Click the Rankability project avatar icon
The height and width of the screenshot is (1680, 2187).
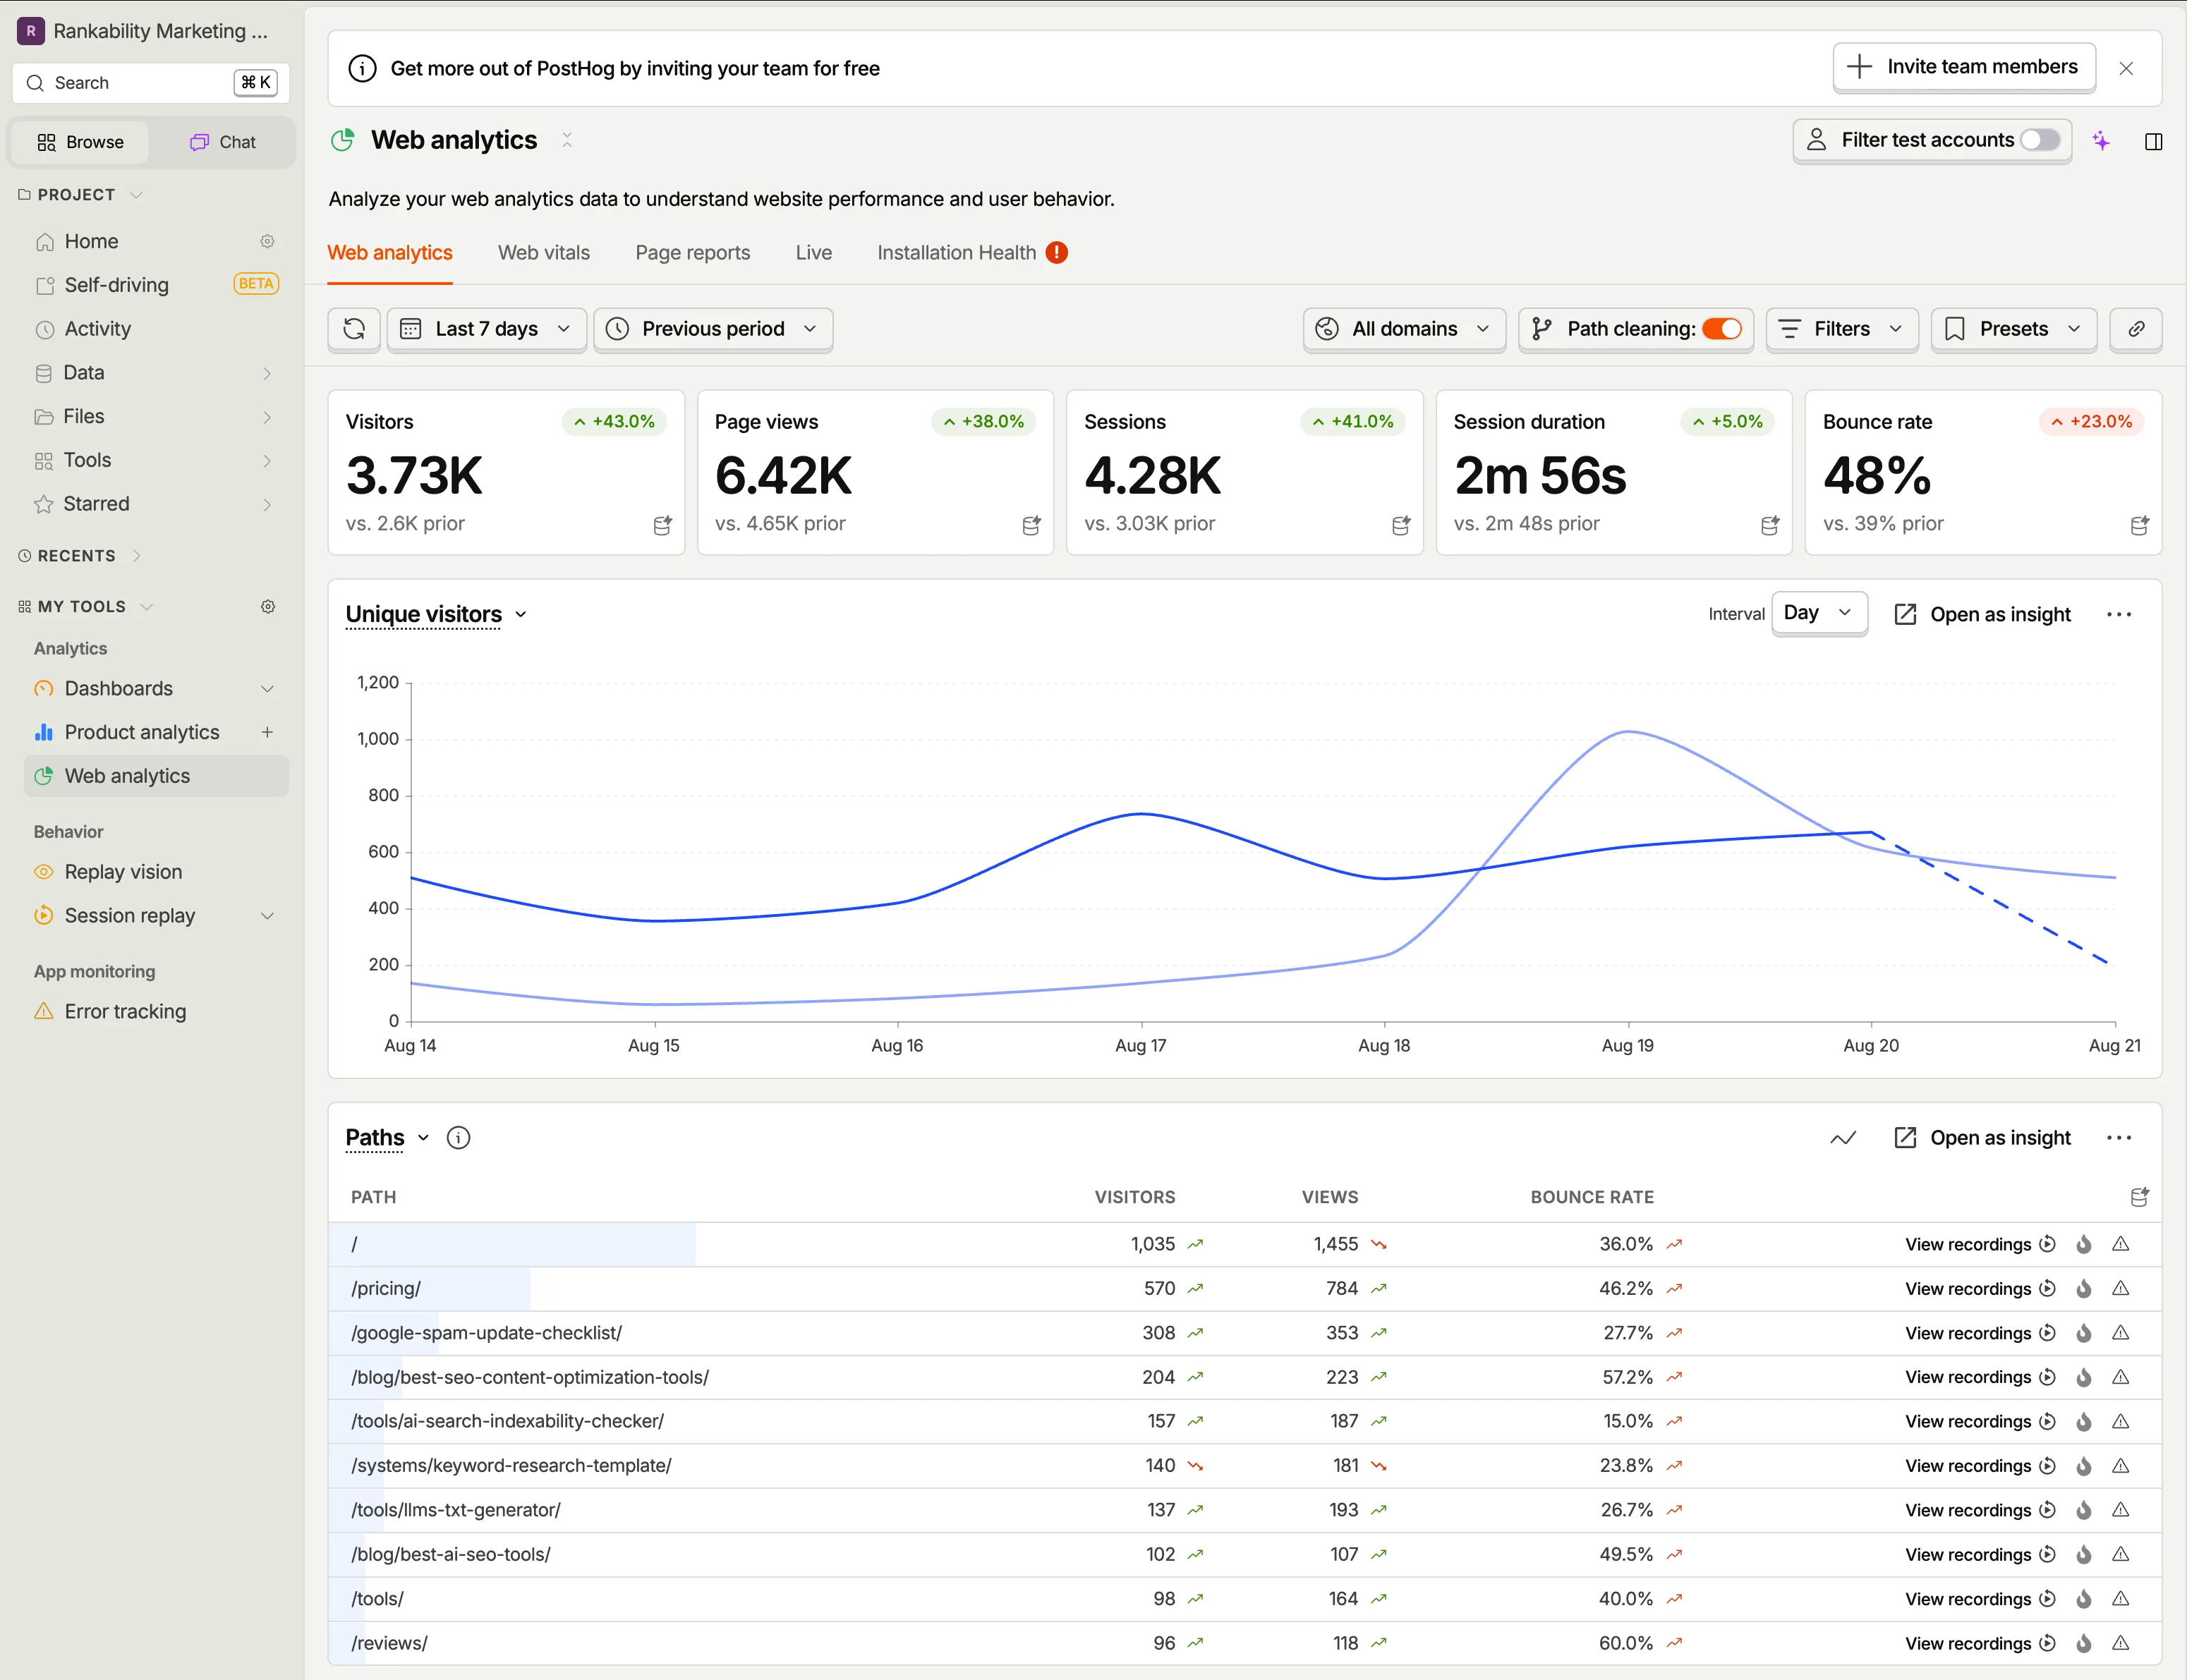tap(31, 31)
